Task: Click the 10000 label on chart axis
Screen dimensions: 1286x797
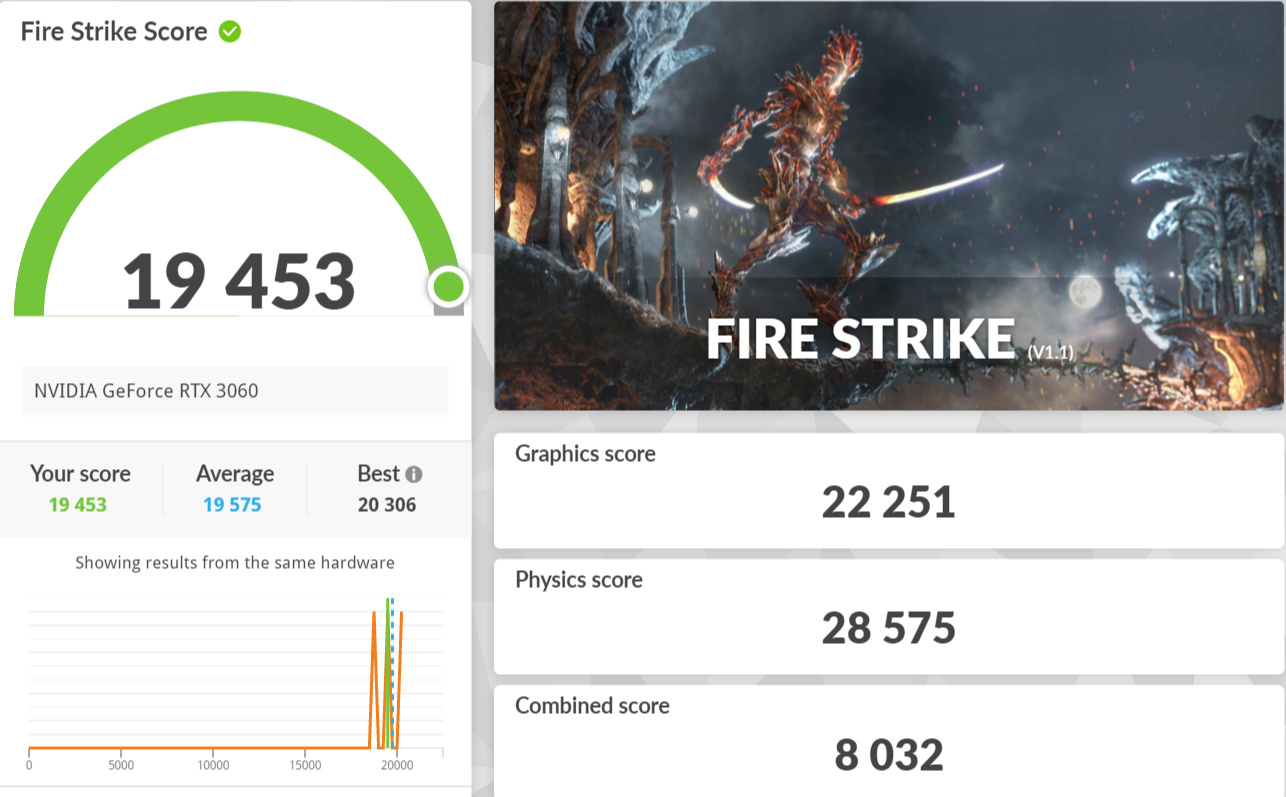Action: tap(213, 766)
